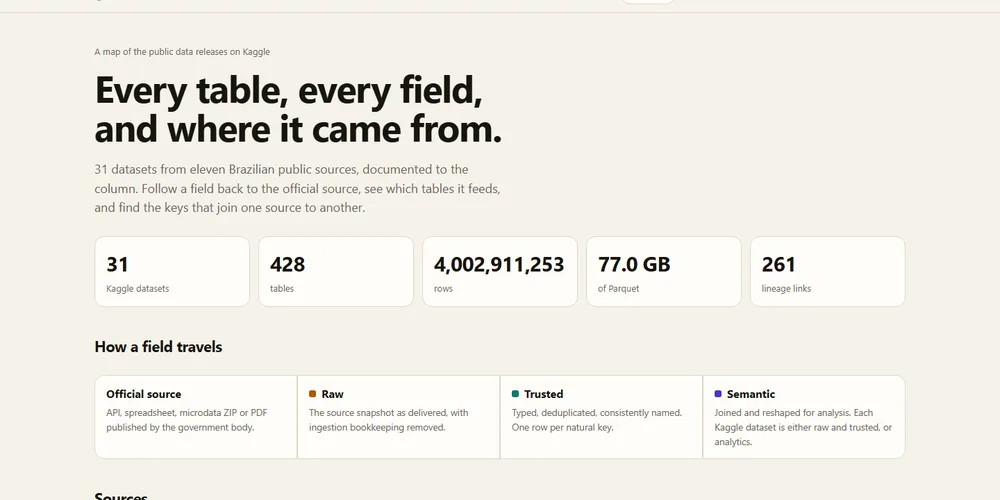
Task: Select the '428 tables' stat card
Action: [336, 272]
